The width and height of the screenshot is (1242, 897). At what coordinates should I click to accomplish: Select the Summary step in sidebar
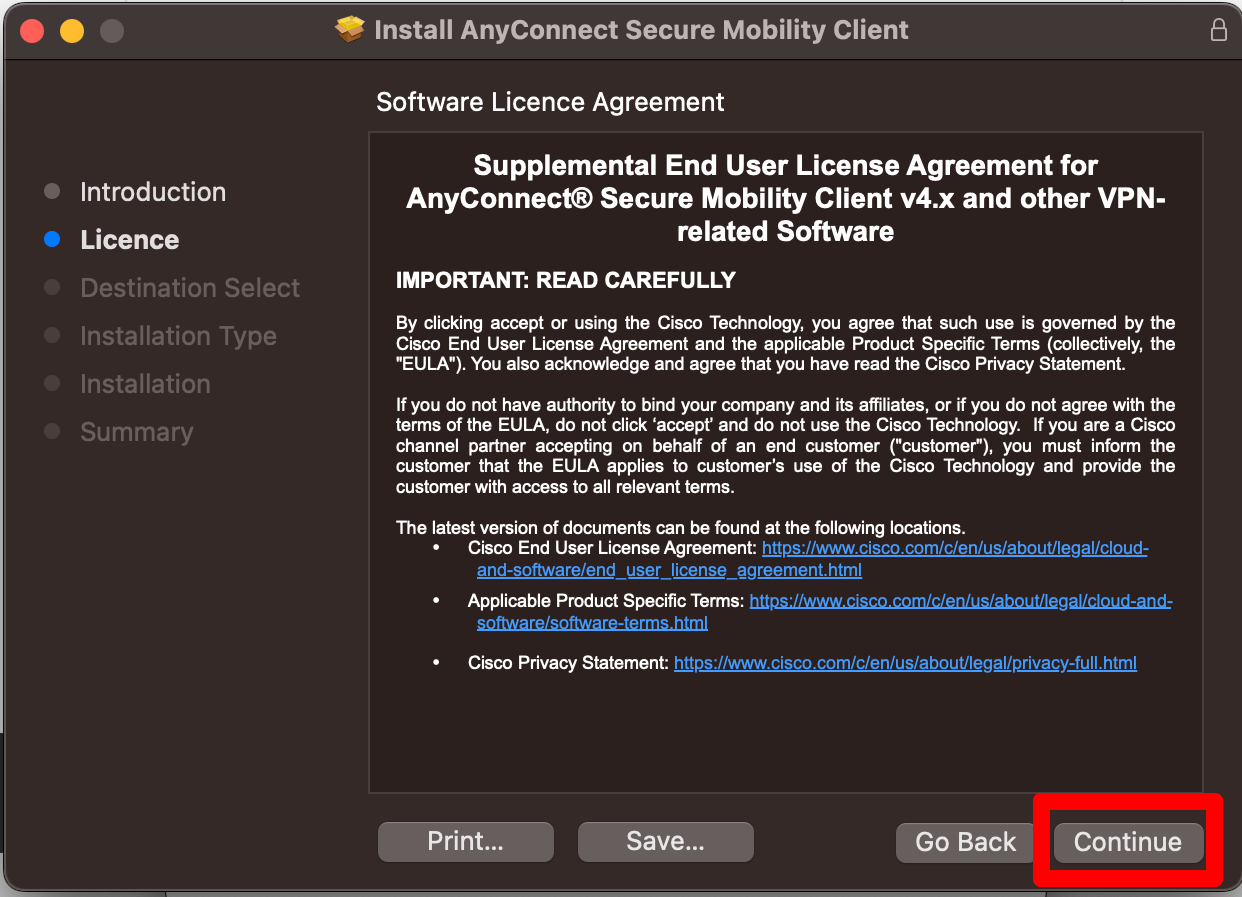[x=136, y=431]
